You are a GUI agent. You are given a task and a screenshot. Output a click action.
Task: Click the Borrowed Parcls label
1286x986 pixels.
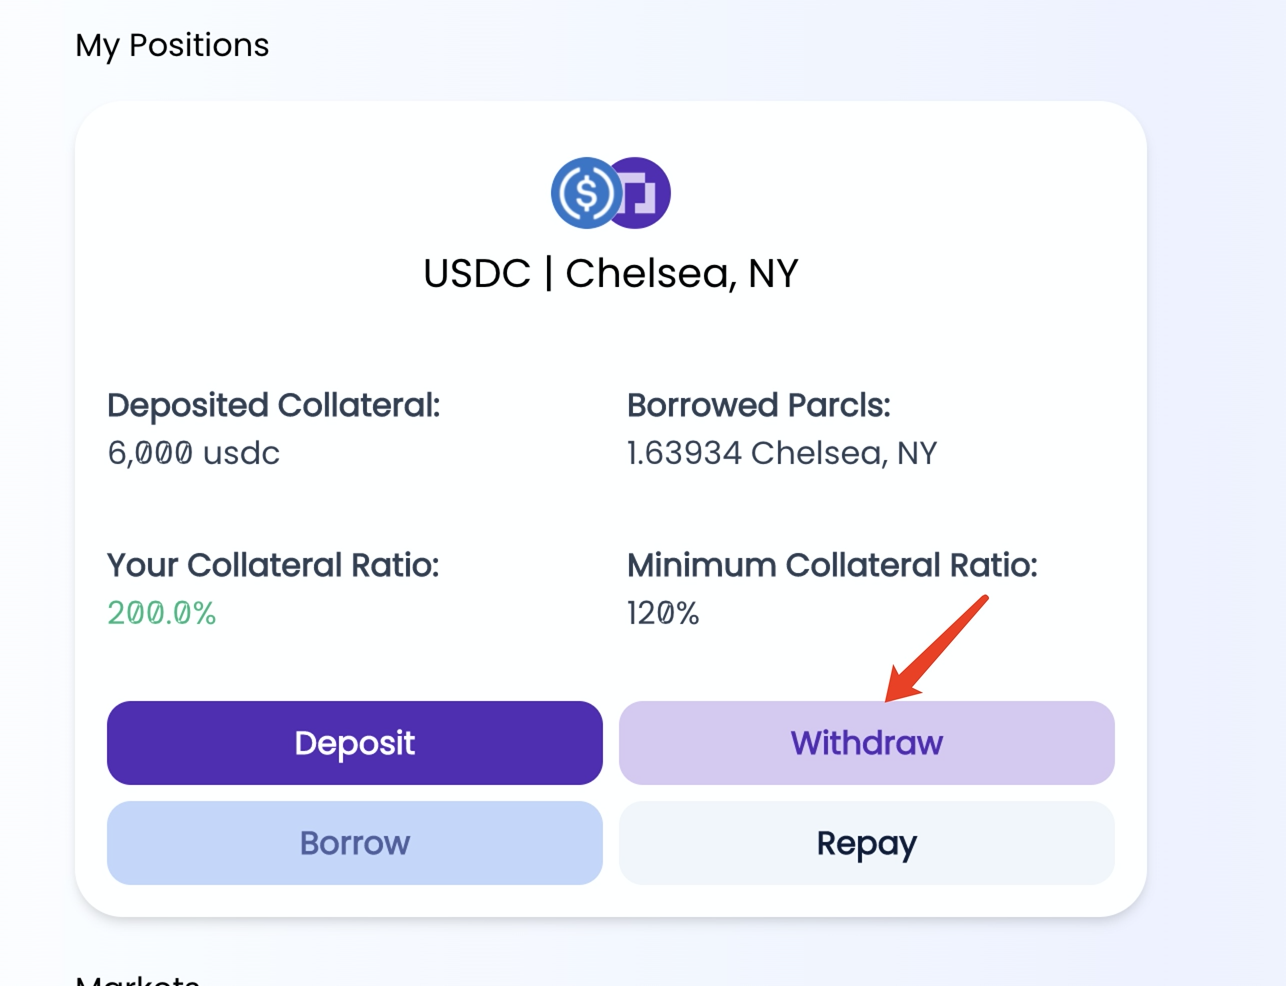click(758, 405)
